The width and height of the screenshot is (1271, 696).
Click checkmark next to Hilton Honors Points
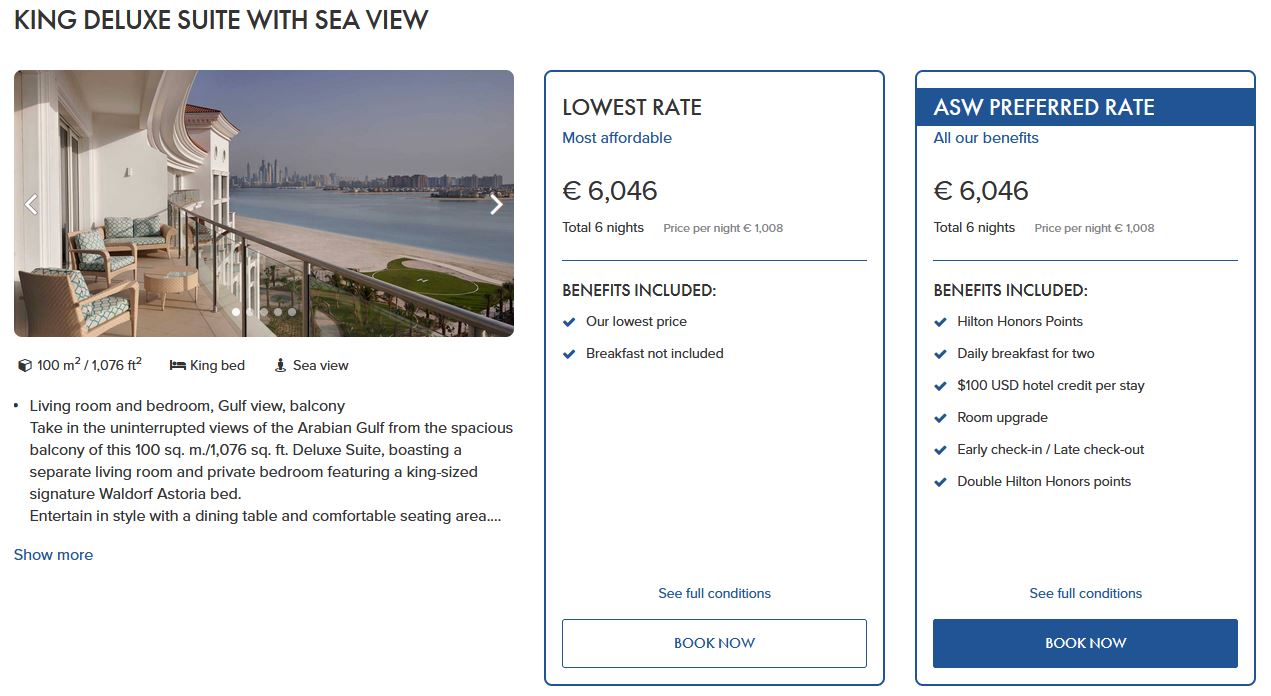[940, 322]
